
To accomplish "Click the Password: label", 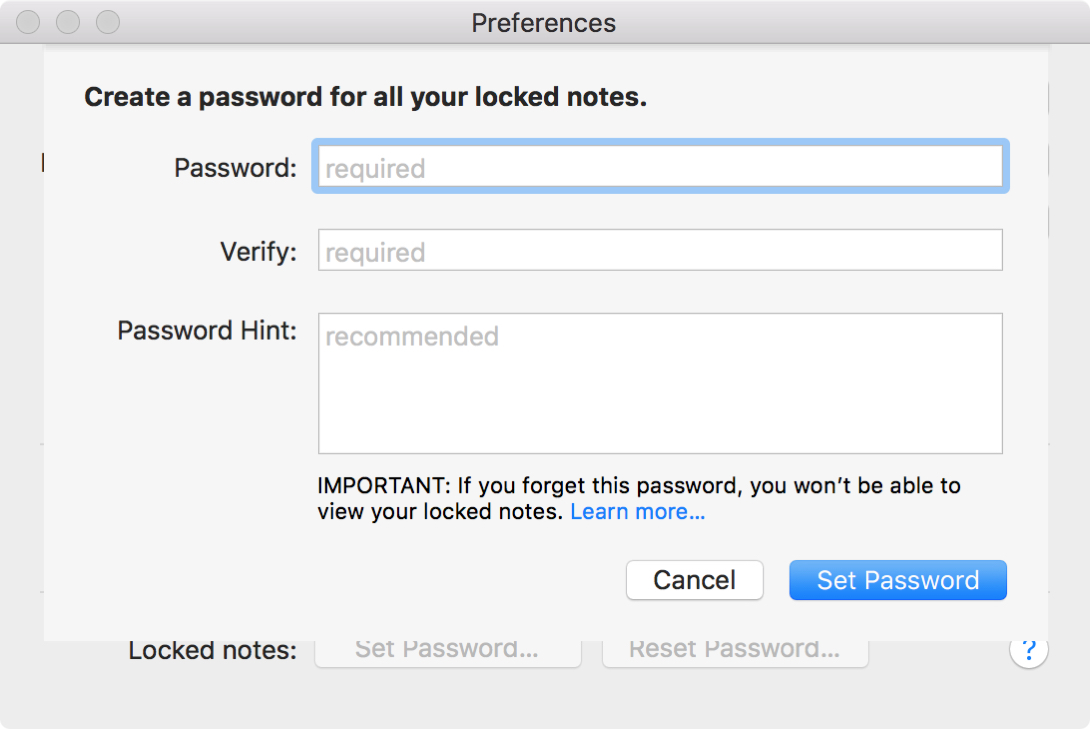I will click(234, 168).
